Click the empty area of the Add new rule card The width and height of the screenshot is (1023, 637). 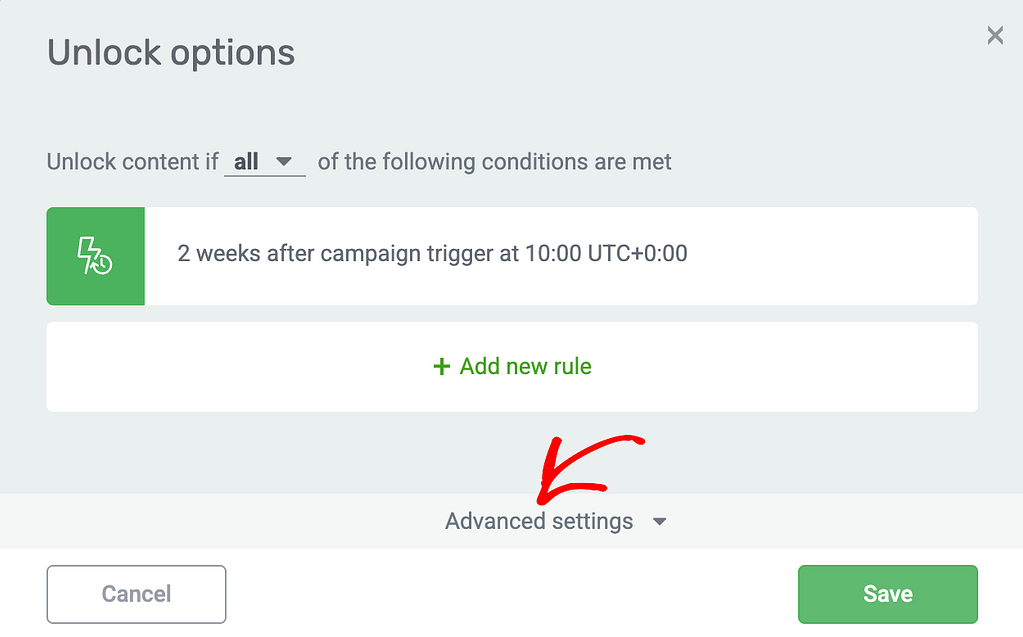pos(783,366)
